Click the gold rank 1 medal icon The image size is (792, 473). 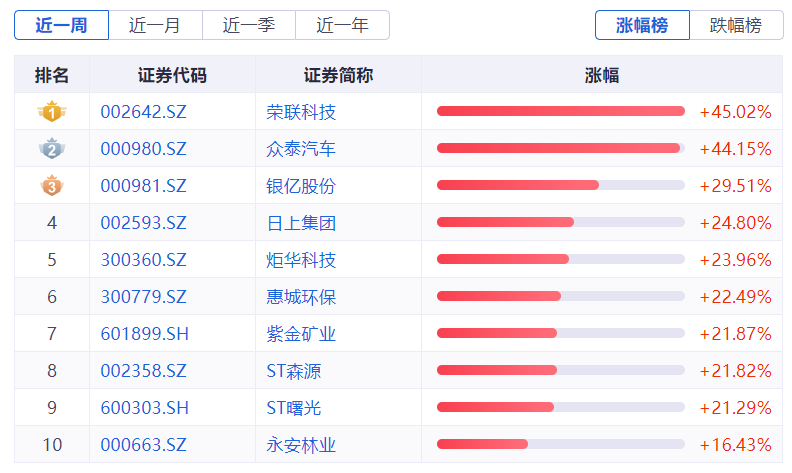pyautogui.click(x=52, y=111)
